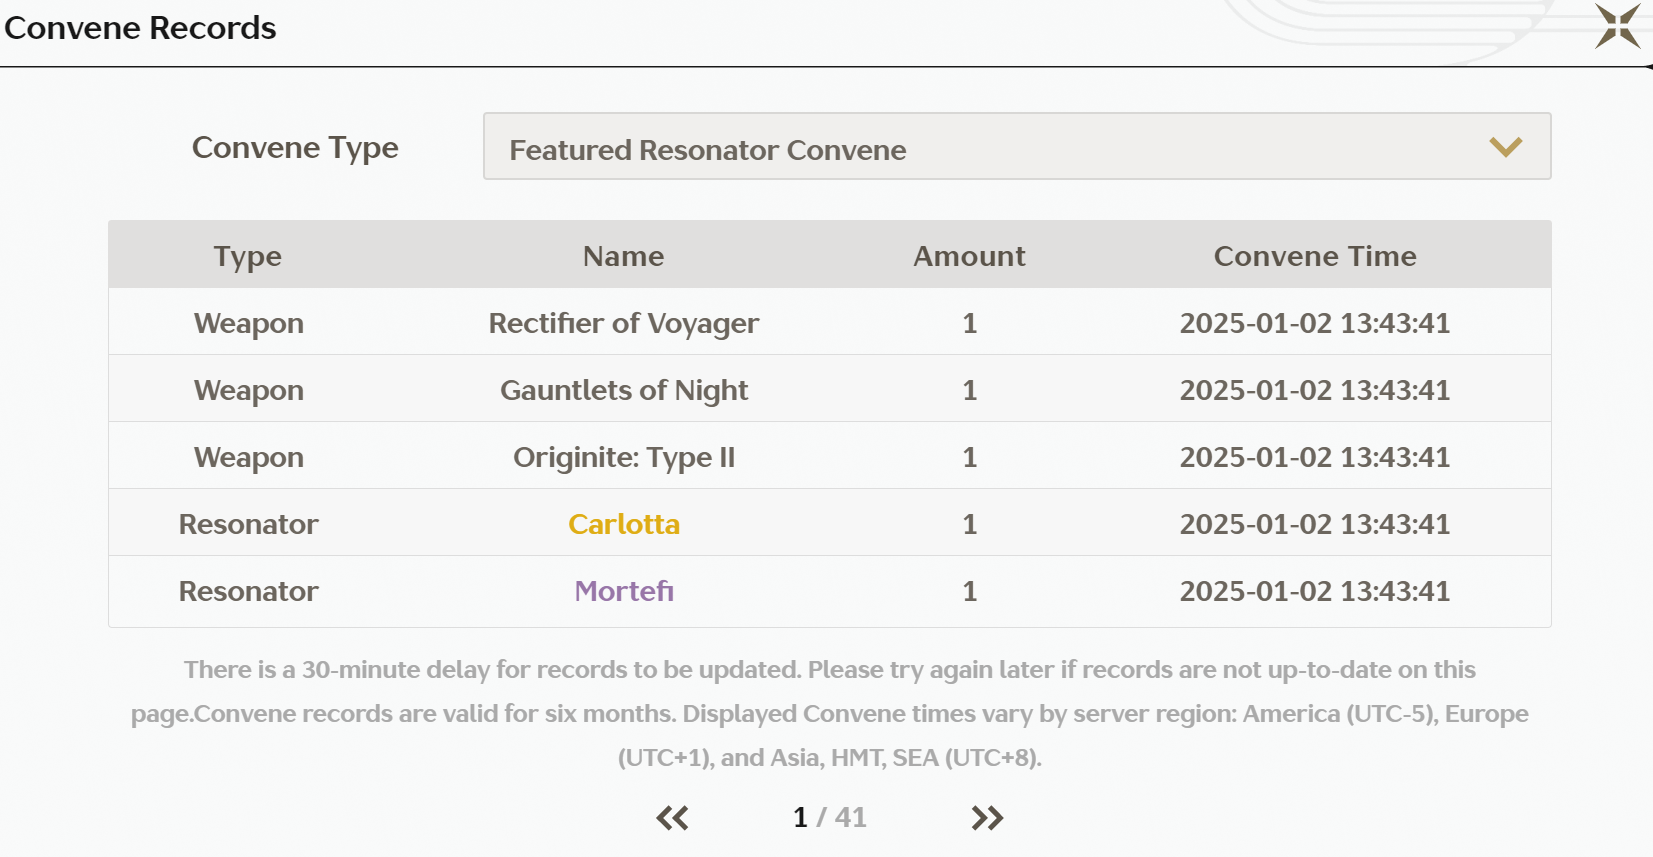The height and width of the screenshot is (857, 1653).
Task: Go to previous page of records
Action: tap(672, 818)
